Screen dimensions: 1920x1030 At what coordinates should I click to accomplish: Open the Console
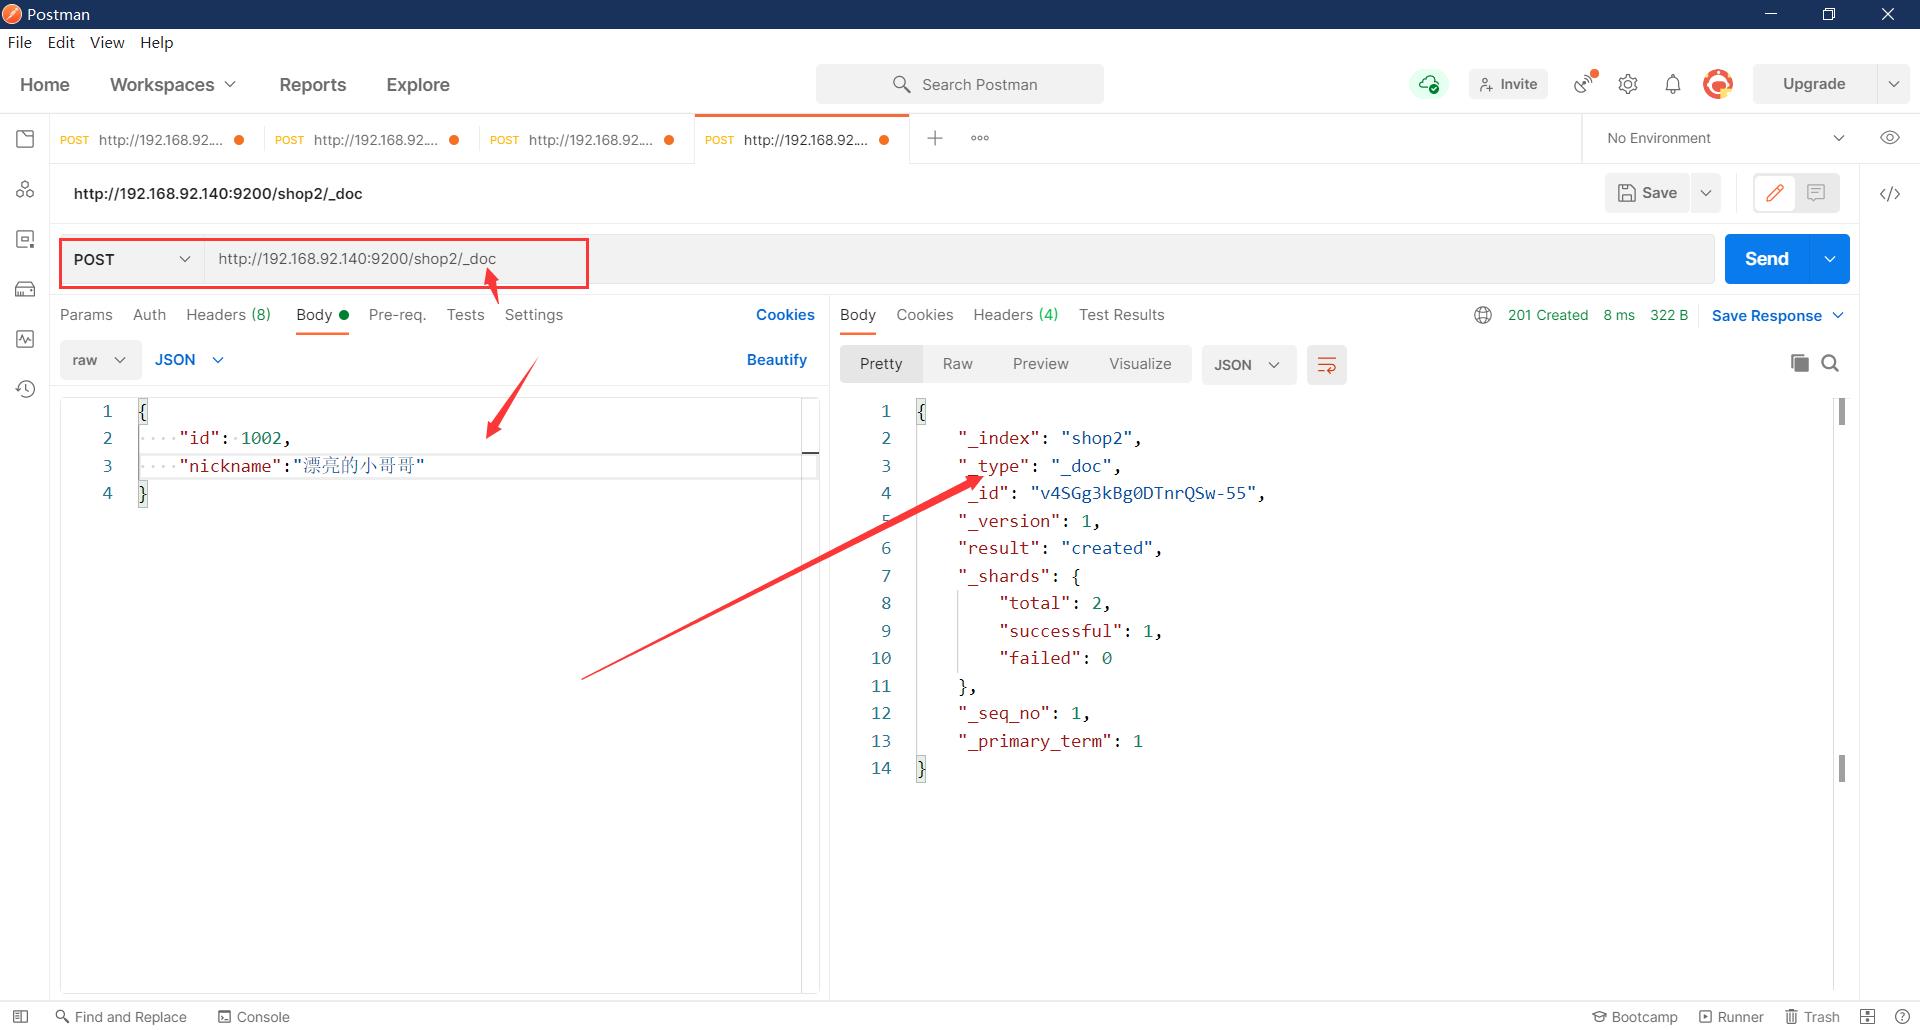click(x=254, y=1016)
